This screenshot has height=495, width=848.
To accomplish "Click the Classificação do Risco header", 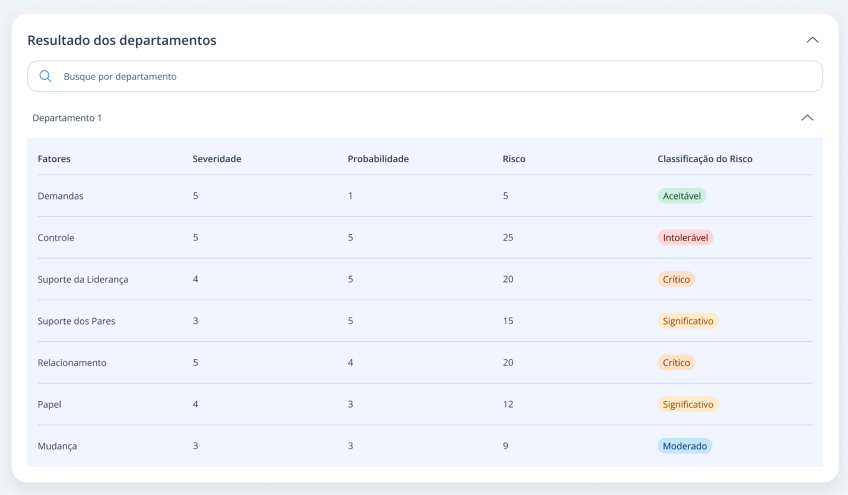I will (705, 159).
